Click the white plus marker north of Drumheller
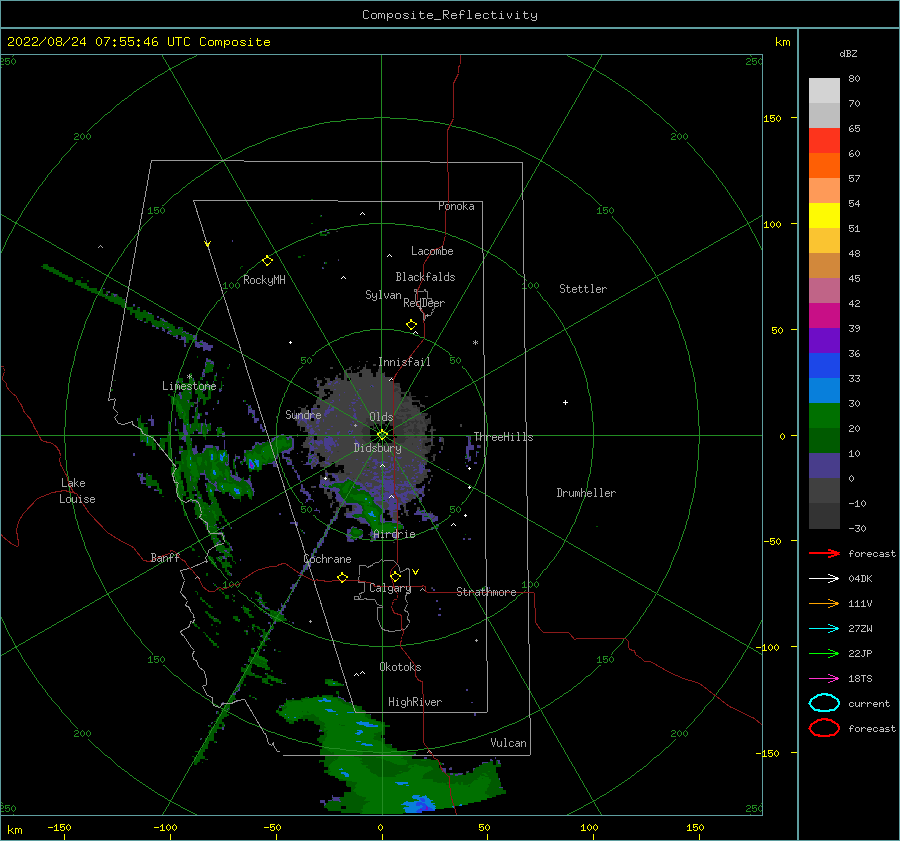This screenshot has height=841, width=900. coord(565,402)
